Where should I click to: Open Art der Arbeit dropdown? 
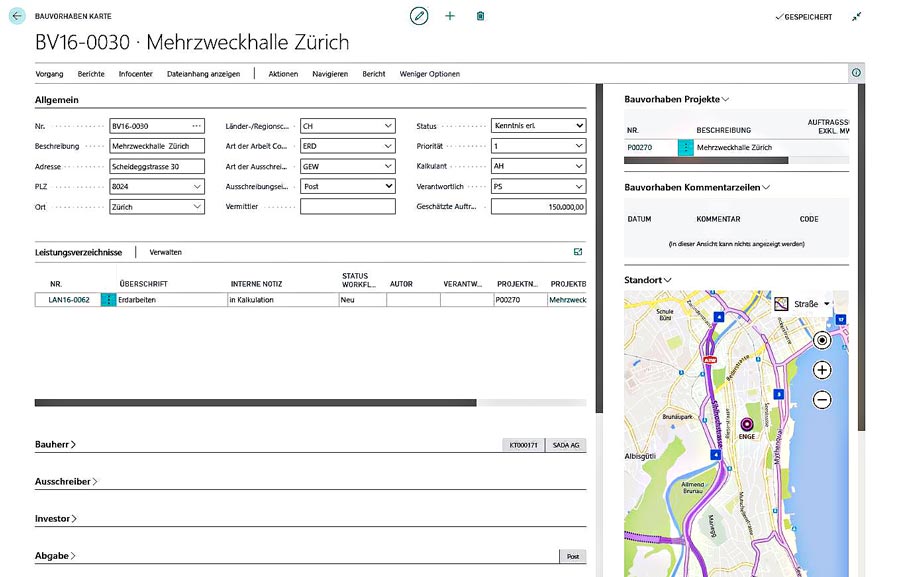pos(388,146)
